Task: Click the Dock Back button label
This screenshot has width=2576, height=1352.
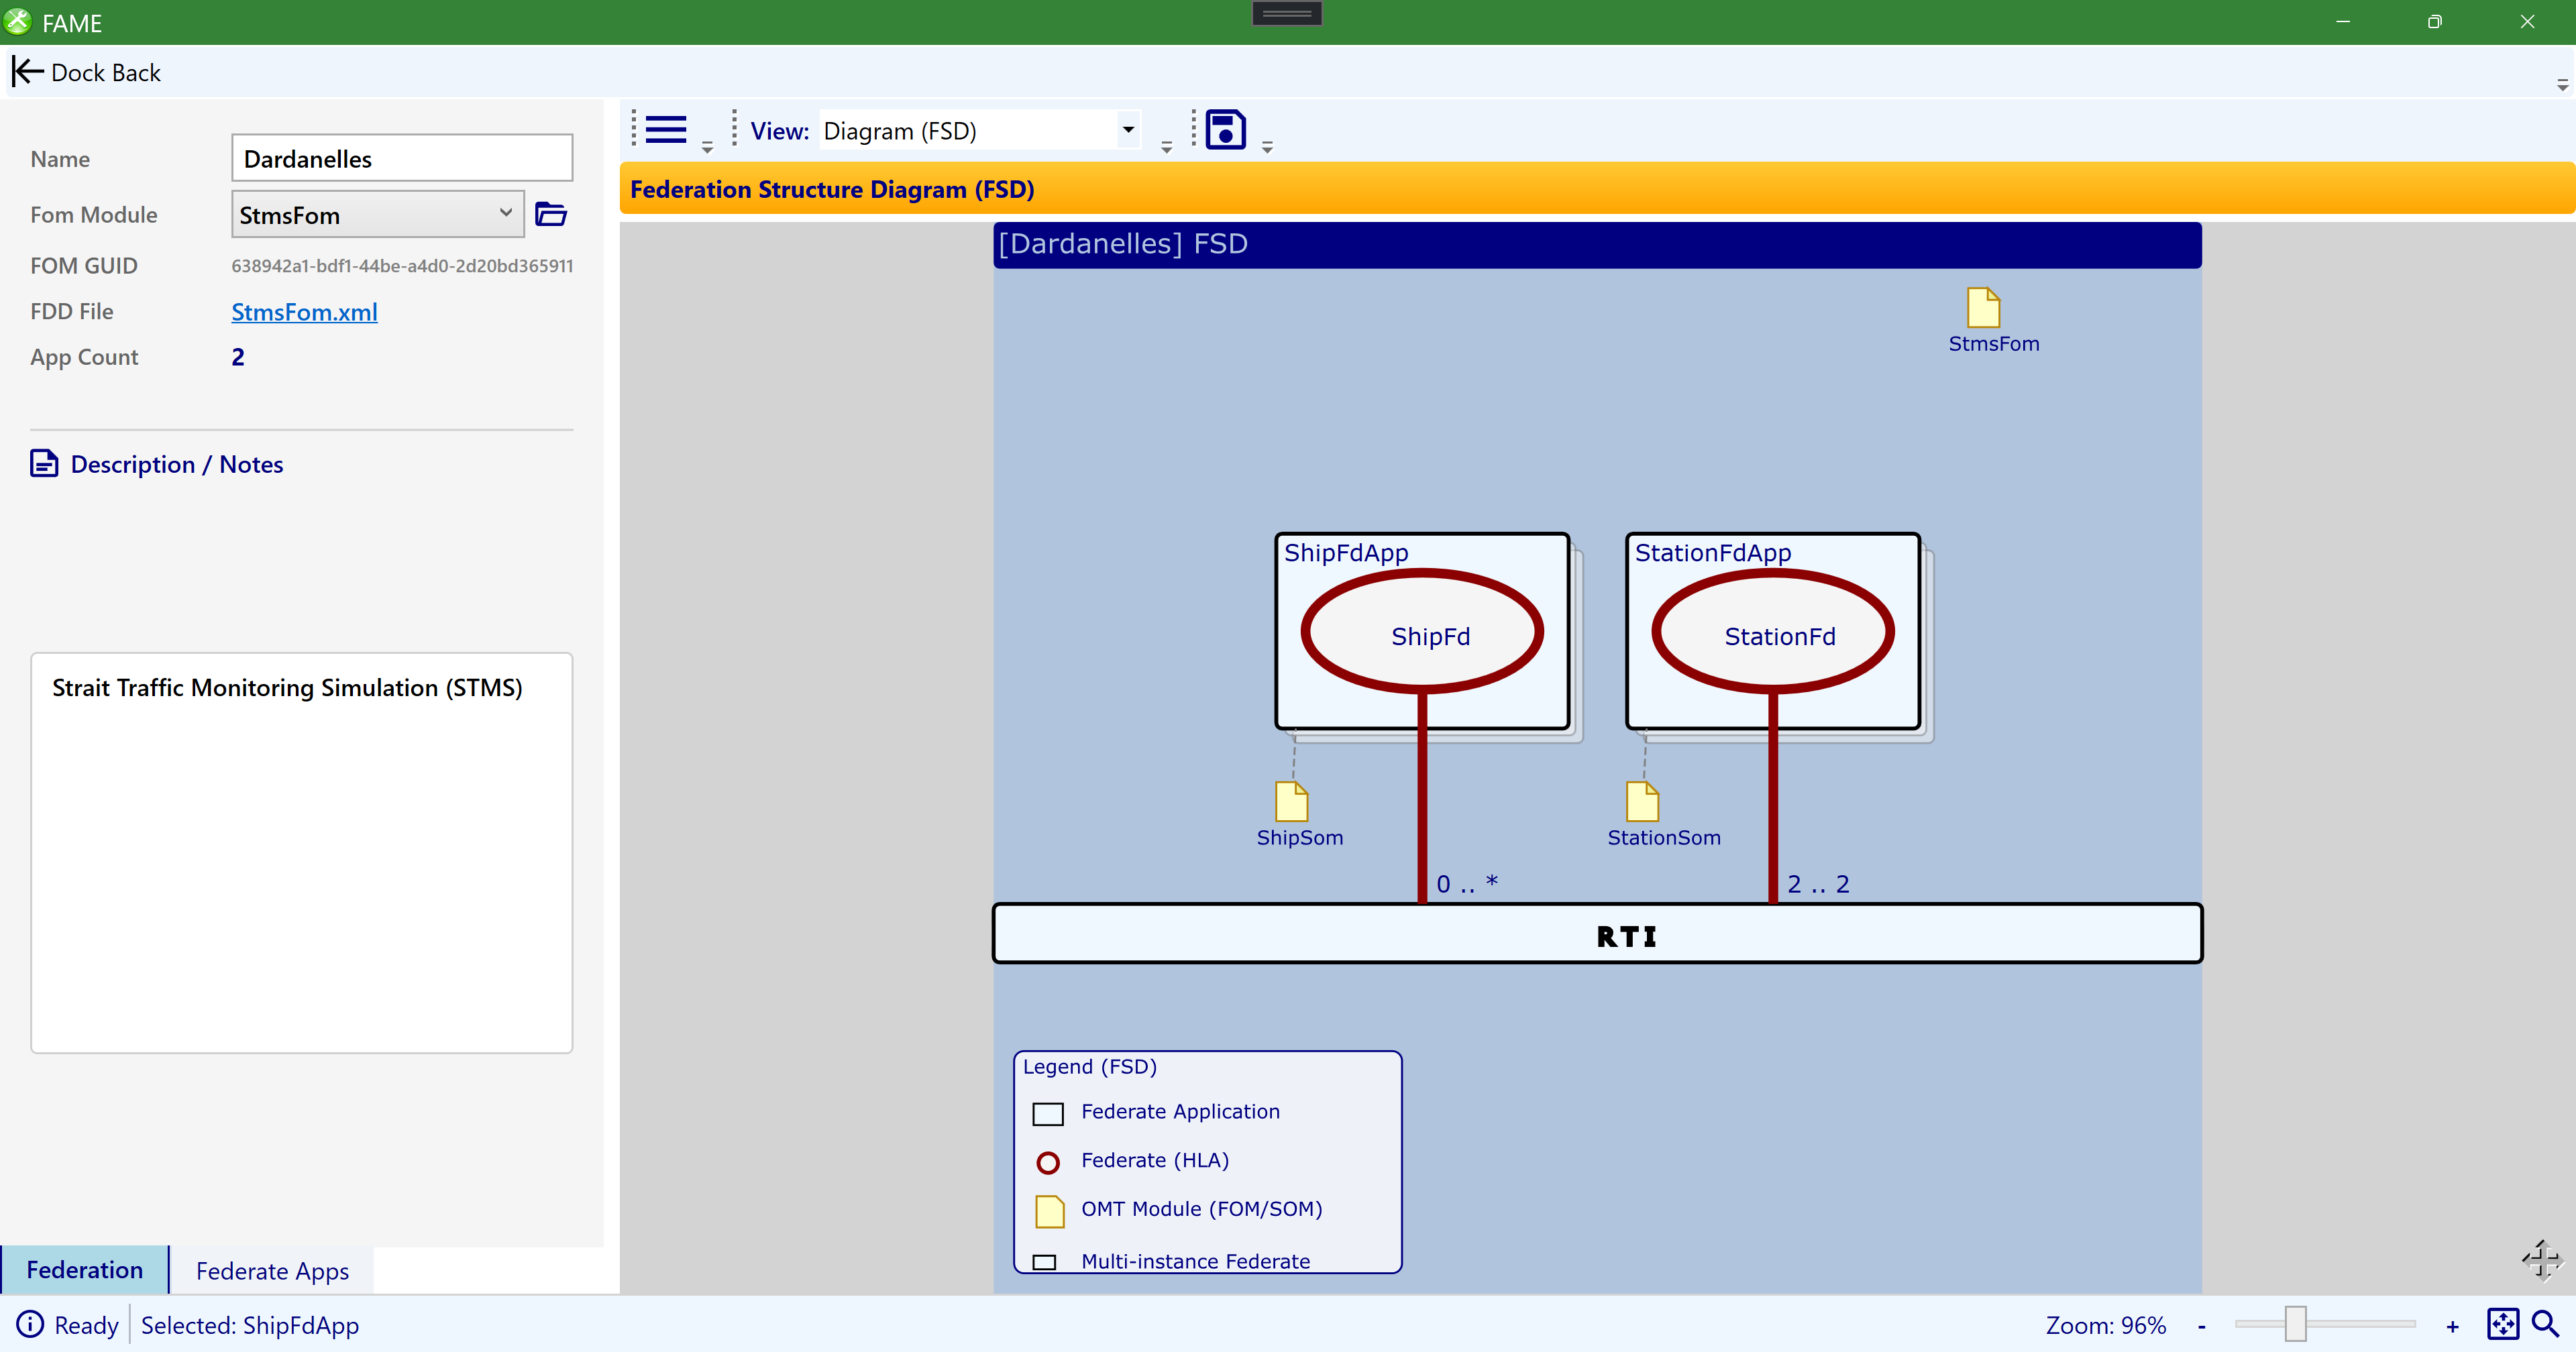Action: [105, 72]
